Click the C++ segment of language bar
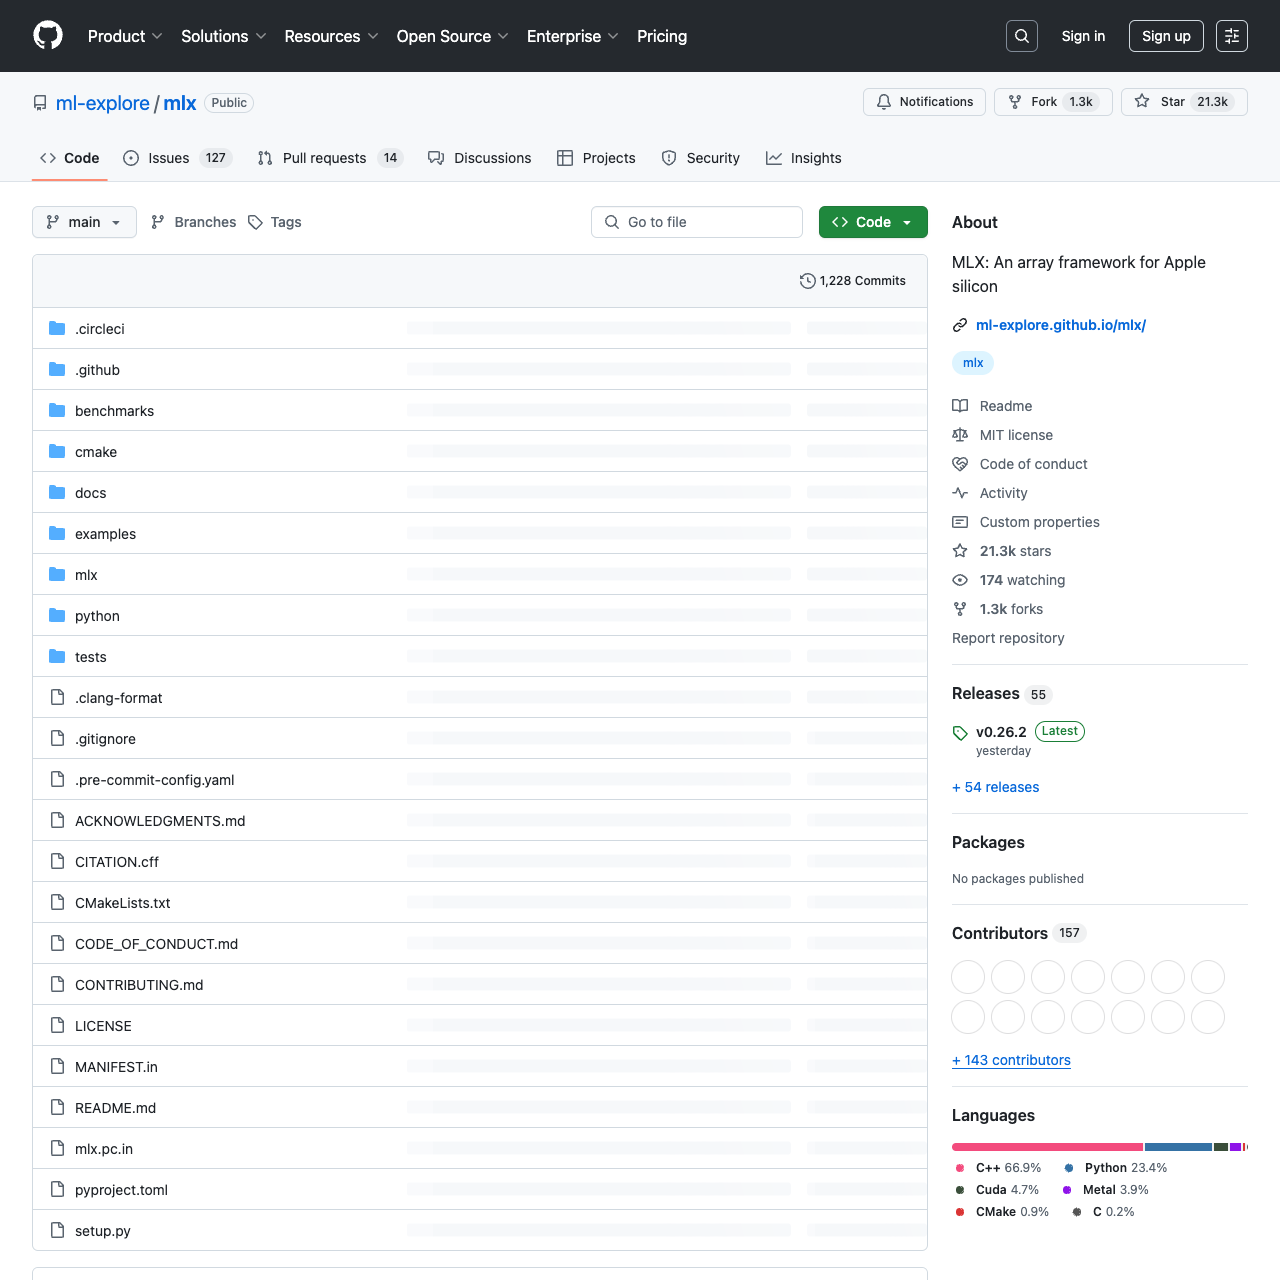Screen dimensions: 1280x1280 coord(1047,1147)
